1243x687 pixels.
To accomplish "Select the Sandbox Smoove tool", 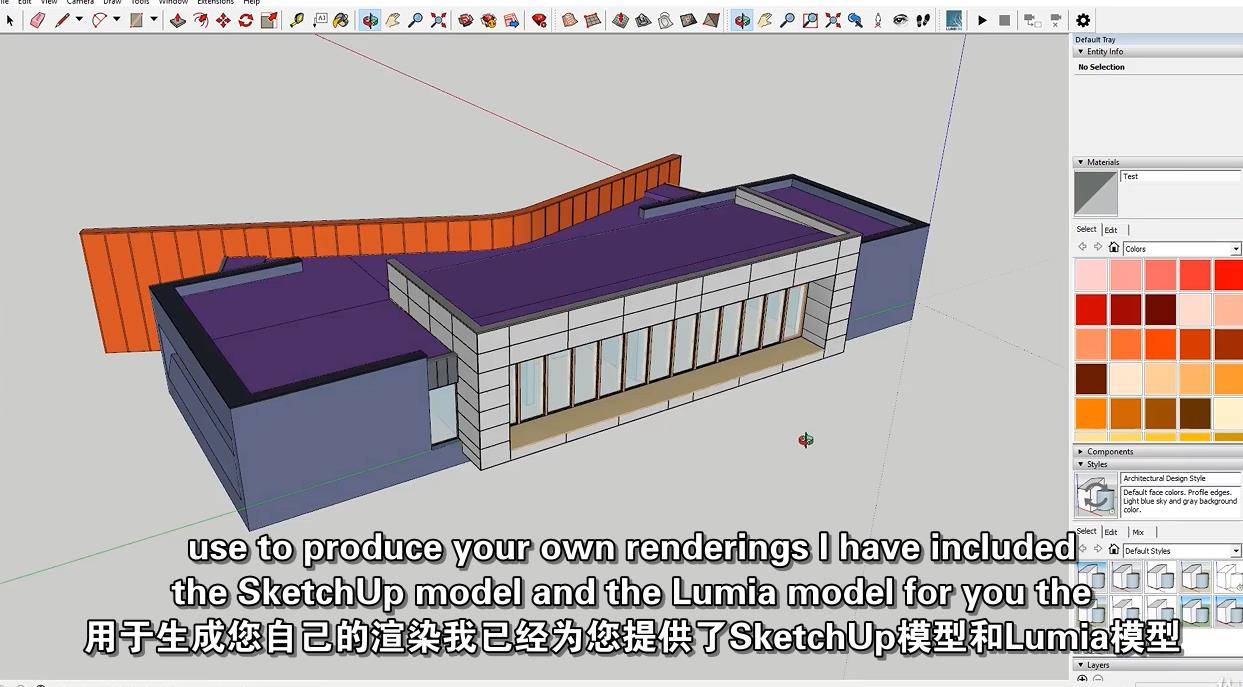I will coord(621,20).
